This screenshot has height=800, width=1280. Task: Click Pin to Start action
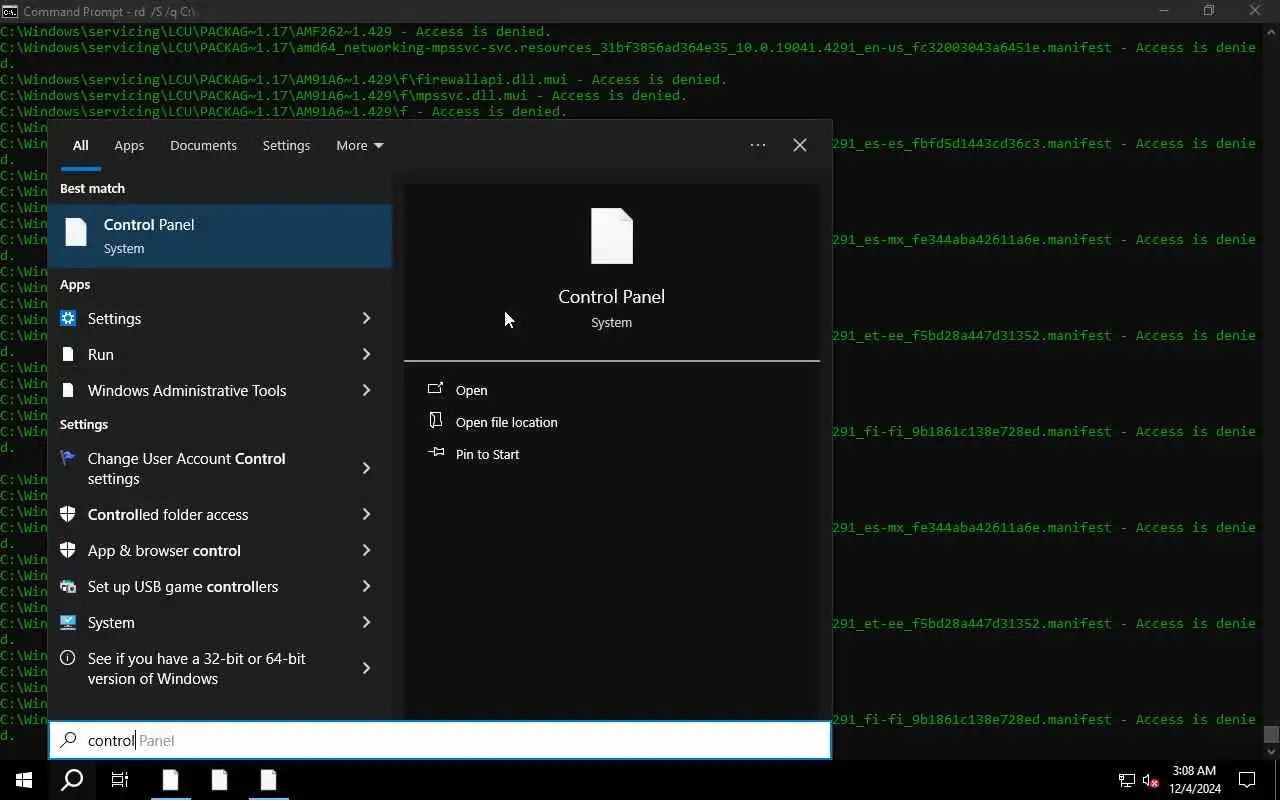(487, 454)
